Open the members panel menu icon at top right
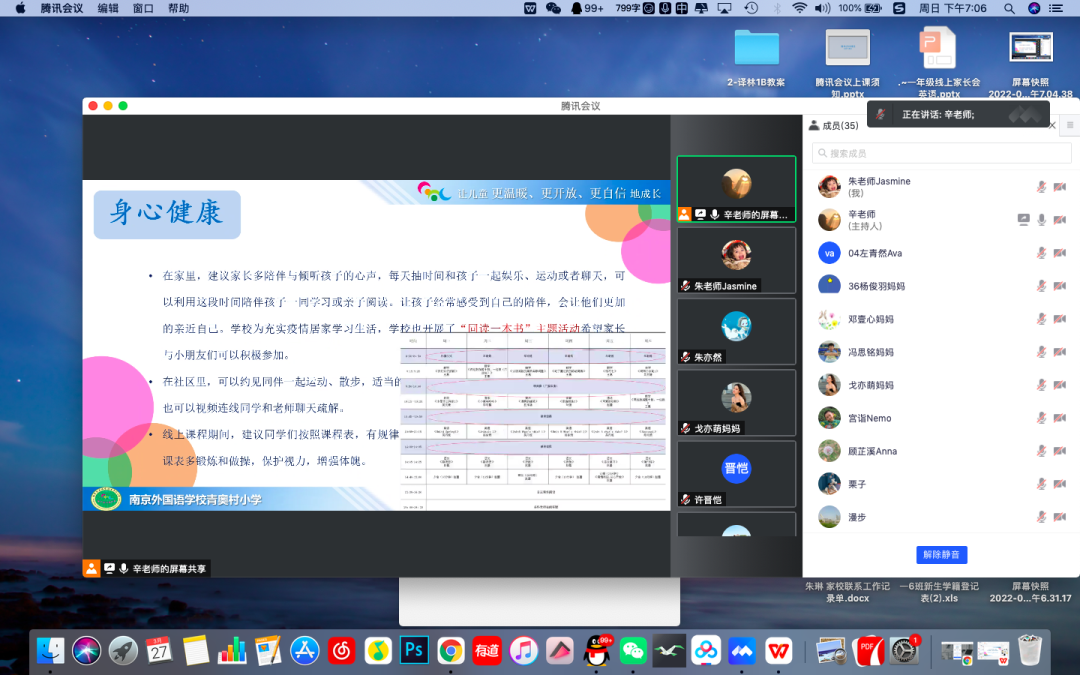The image size is (1080, 675). [1069, 125]
